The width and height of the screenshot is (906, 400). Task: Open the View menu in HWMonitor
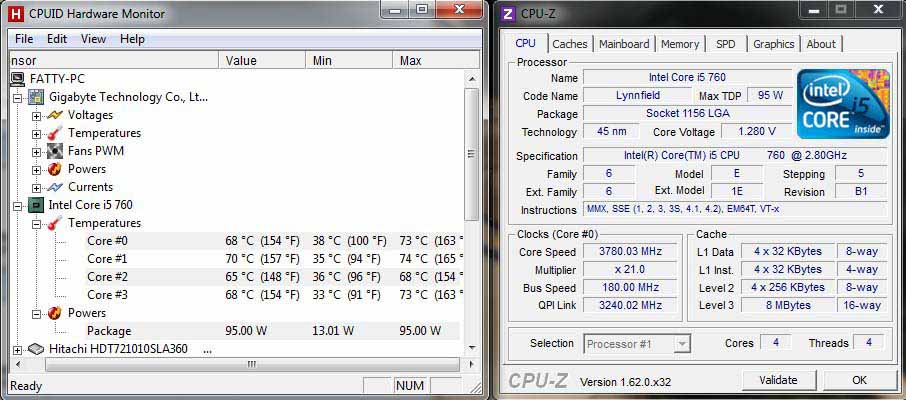tap(93, 39)
